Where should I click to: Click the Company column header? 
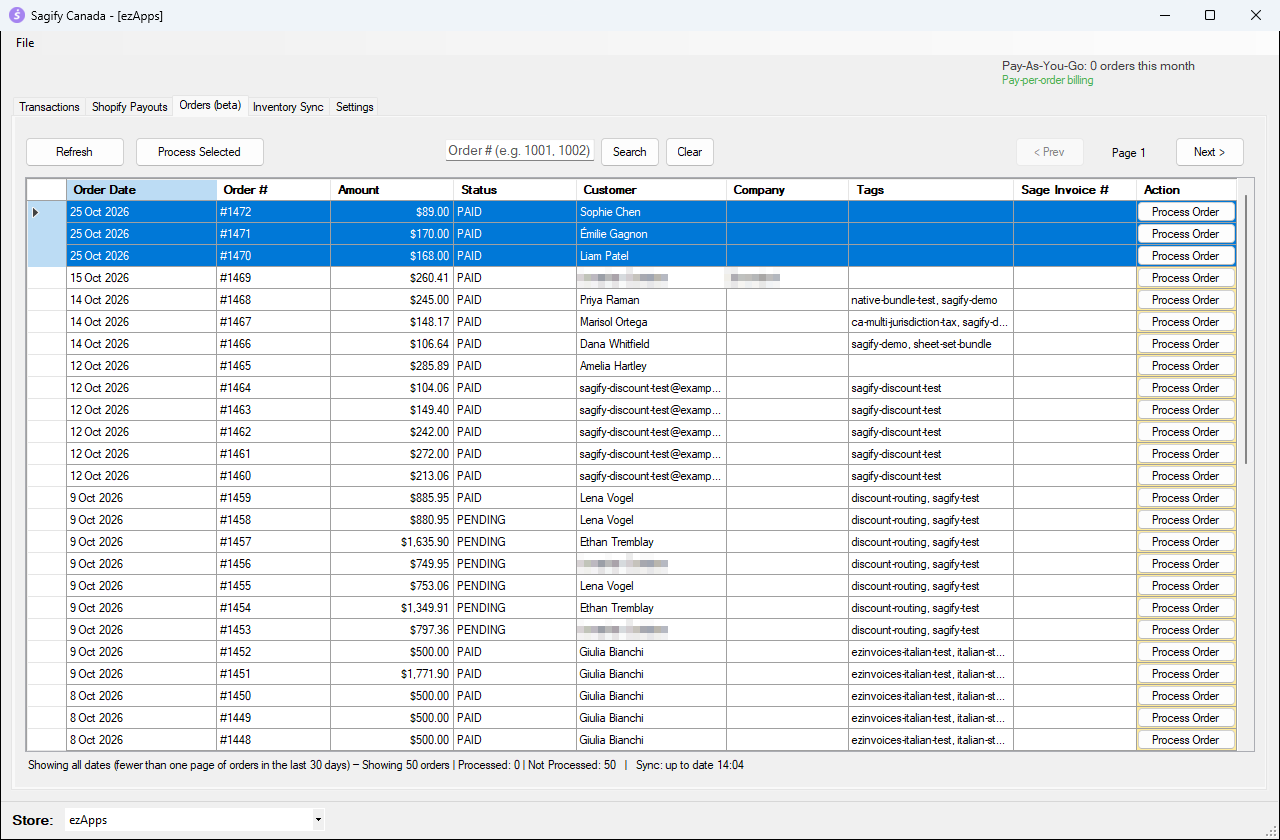pos(788,190)
